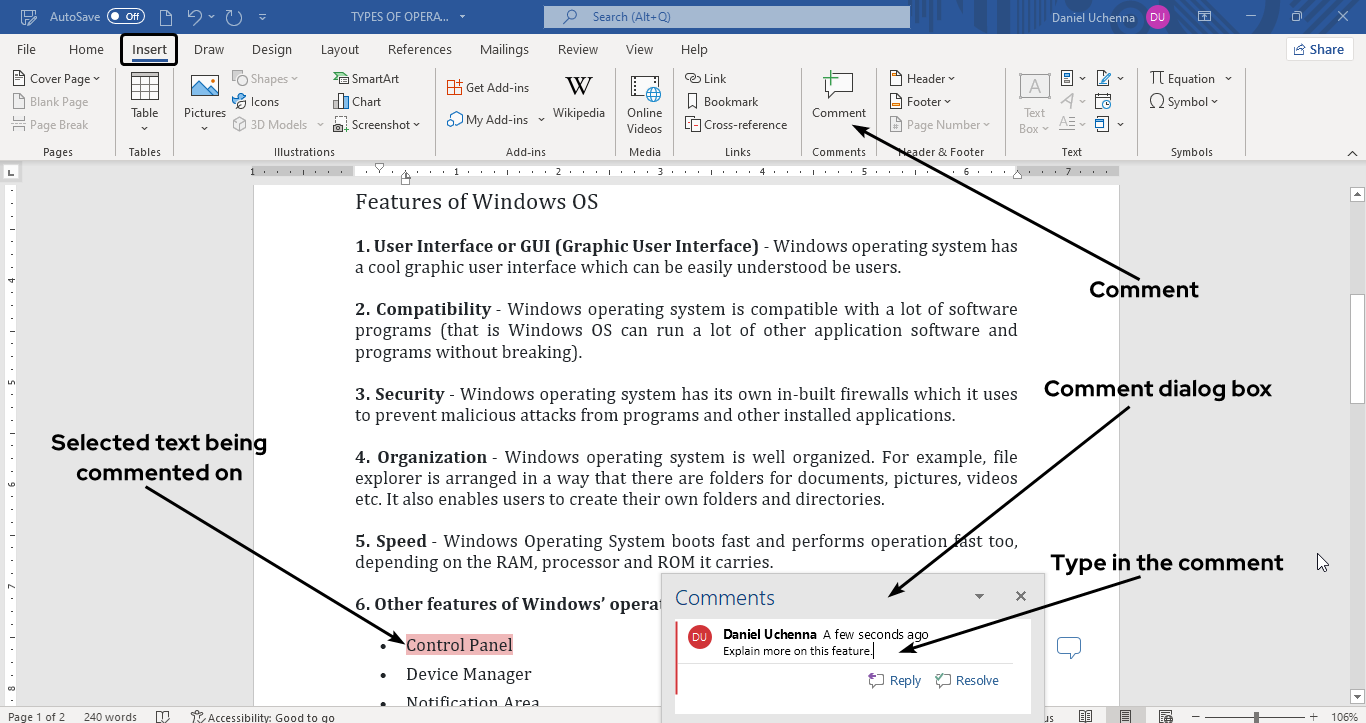Resolve the comment thread
This screenshot has width=1366, height=723.
click(x=967, y=680)
